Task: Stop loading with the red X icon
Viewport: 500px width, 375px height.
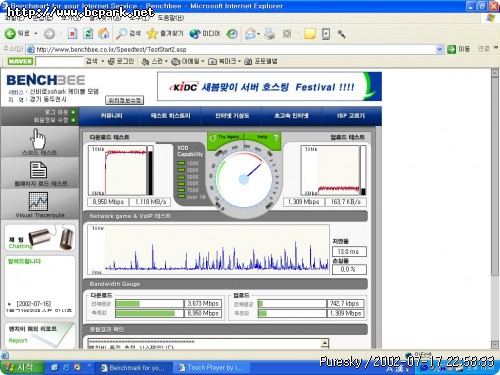Action: point(72,34)
